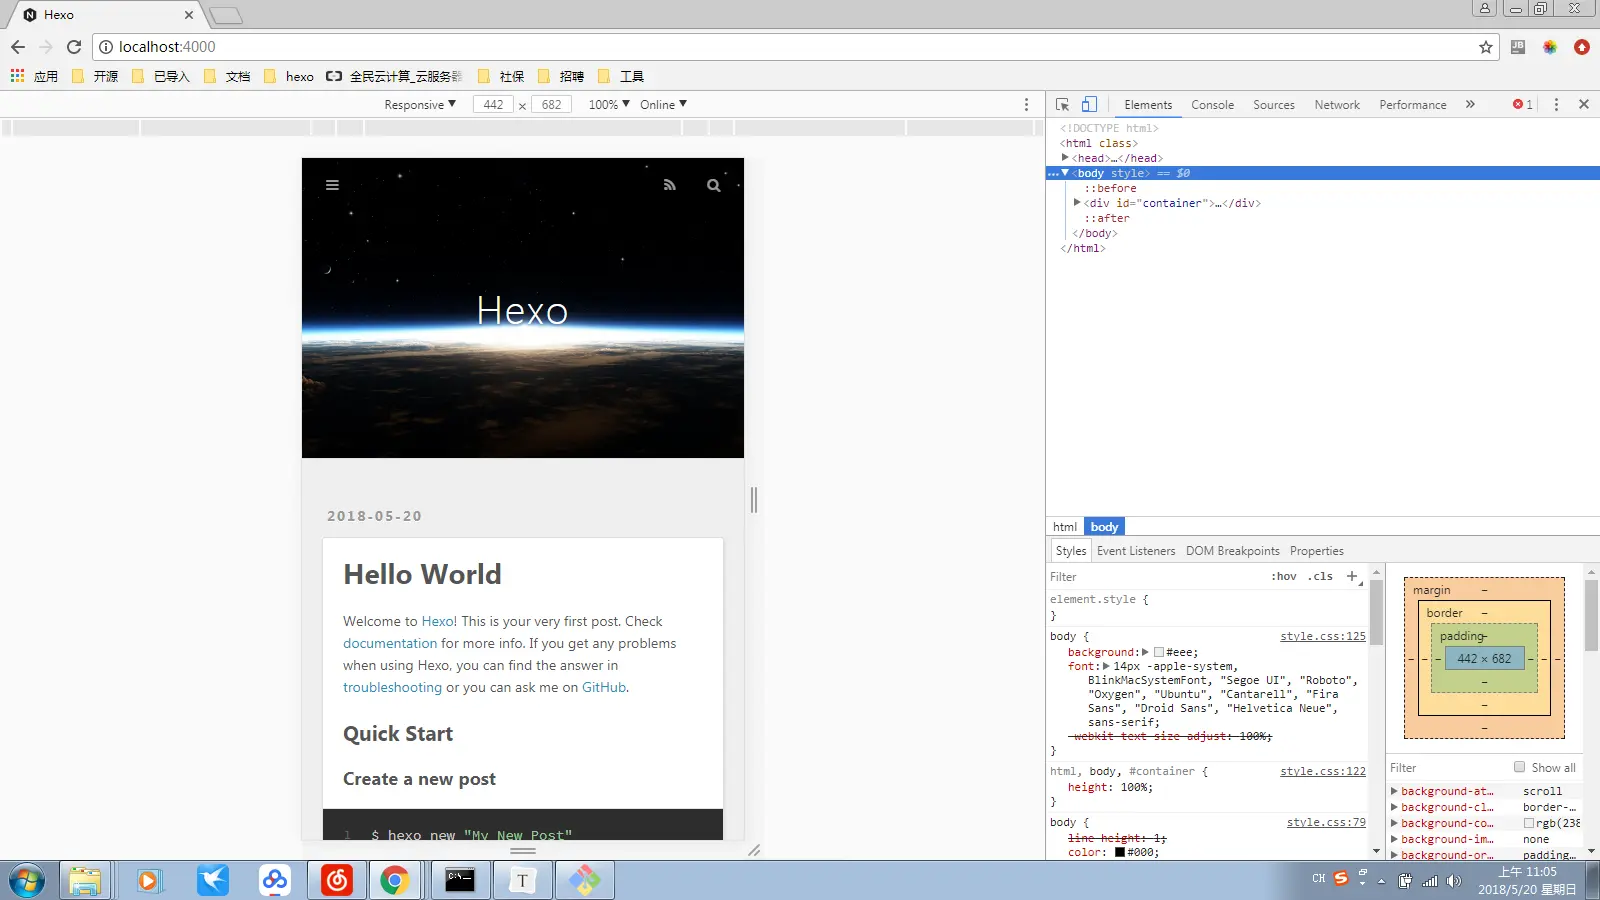Open the hamburger menu on Hexo page
The image size is (1600, 900).
pyautogui.click(x=332, y=185)
